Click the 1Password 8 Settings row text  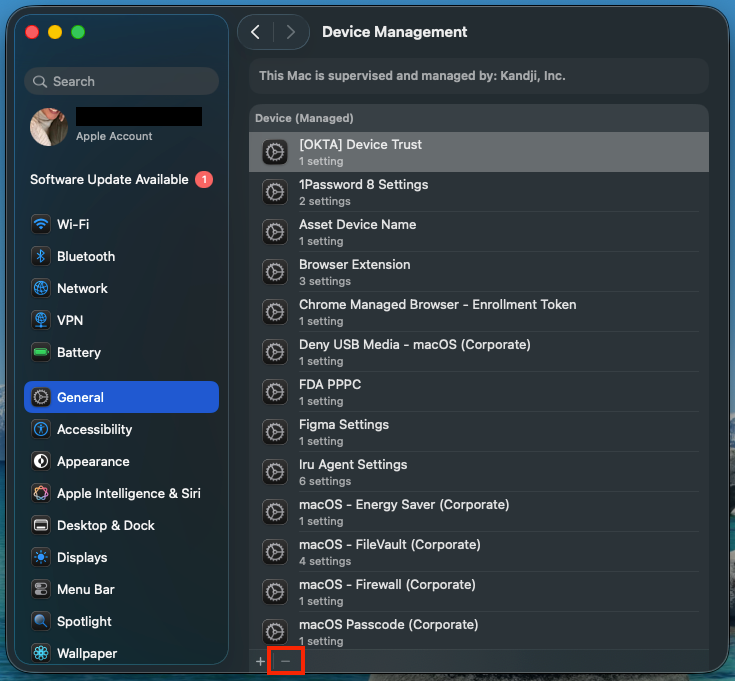pos(364,185)
